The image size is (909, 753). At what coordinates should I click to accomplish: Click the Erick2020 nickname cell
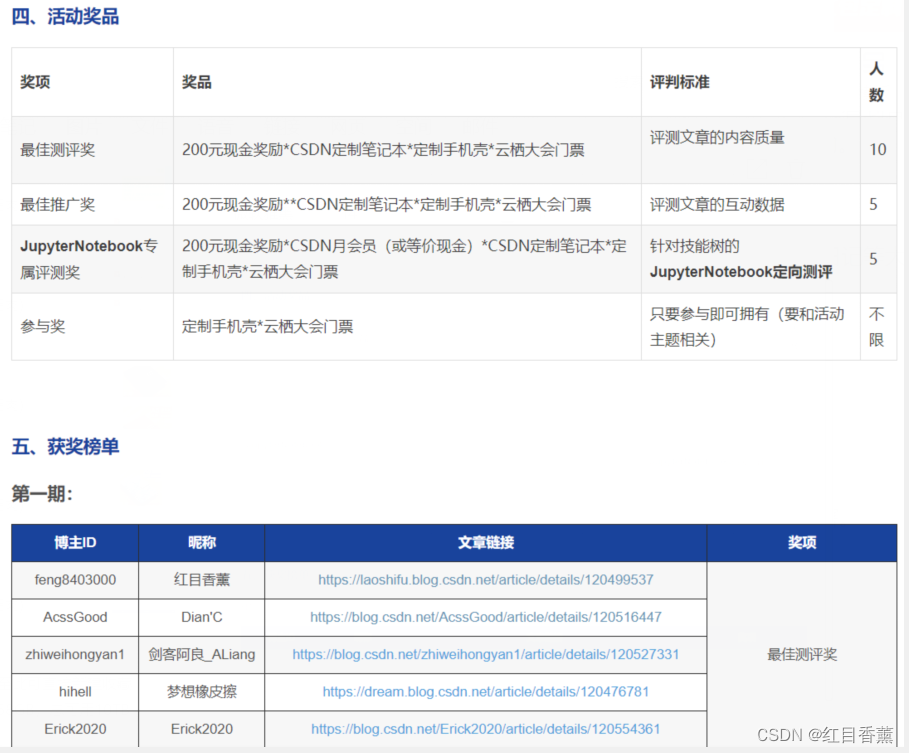pos(202,729)
